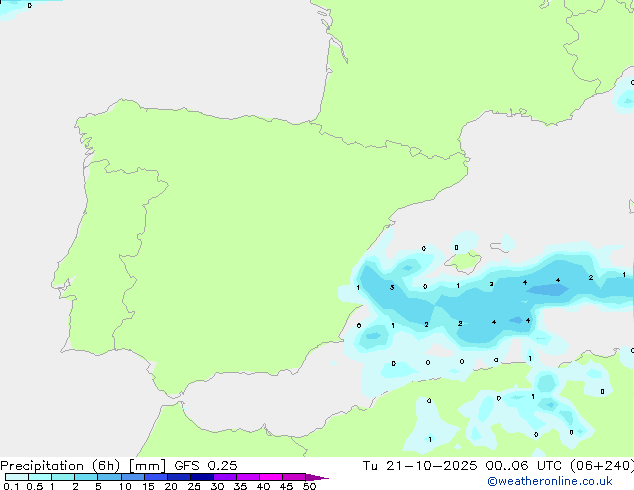634x490 pixels.
Task: Click the 10 to 15 mm legend swatch
Action: 133,477
